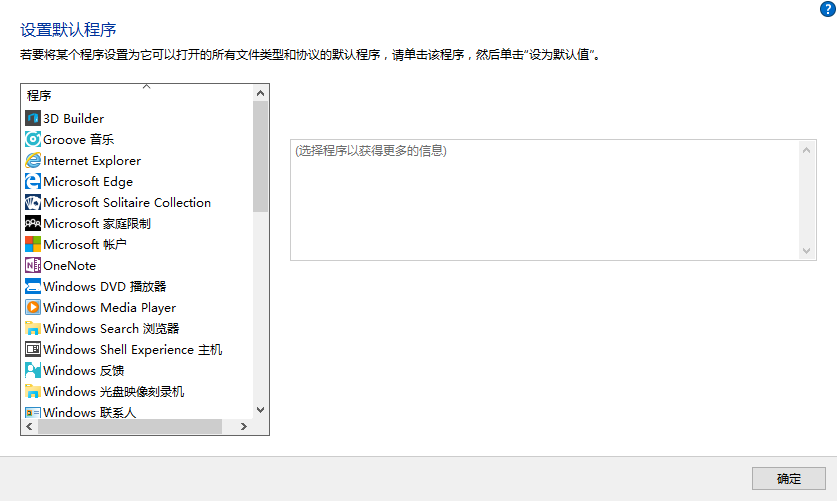This screenshot has height=501, width=837.
Task: Select Windows 光盘映像刻录机 entry
Action: coord(113,391)
